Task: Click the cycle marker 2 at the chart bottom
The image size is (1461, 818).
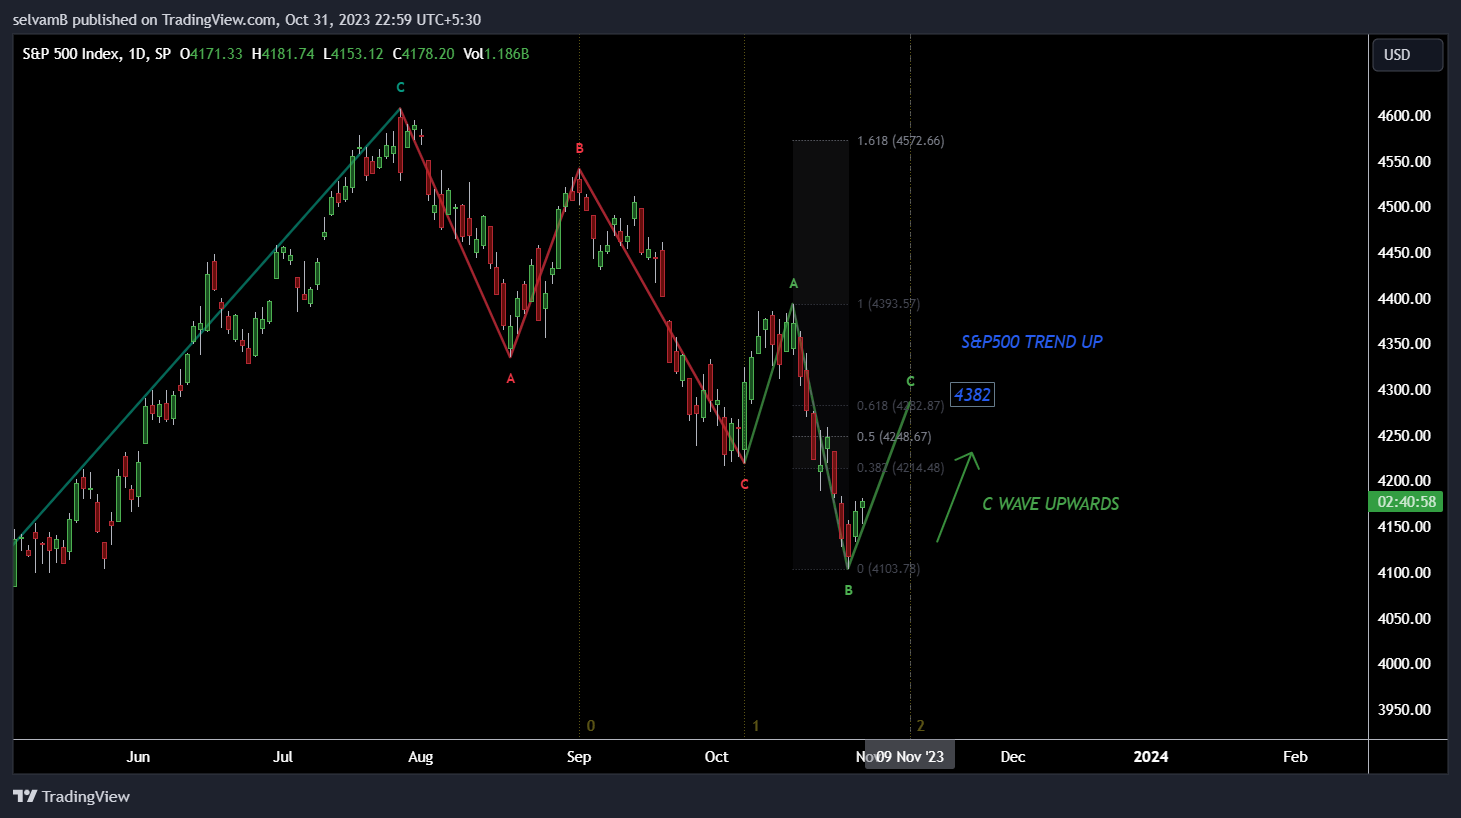Action: (x=921, y=726)
